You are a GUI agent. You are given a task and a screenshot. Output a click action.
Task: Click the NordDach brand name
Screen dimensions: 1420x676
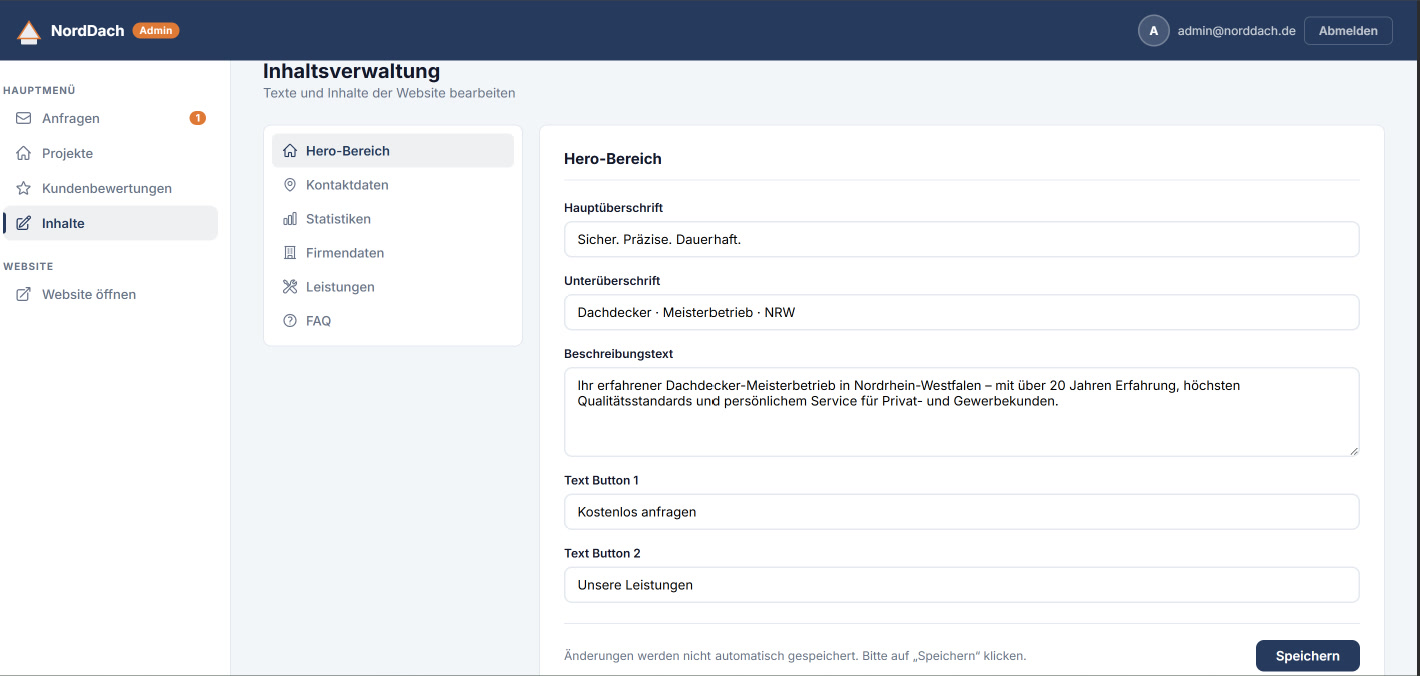(x=87, y=31)
